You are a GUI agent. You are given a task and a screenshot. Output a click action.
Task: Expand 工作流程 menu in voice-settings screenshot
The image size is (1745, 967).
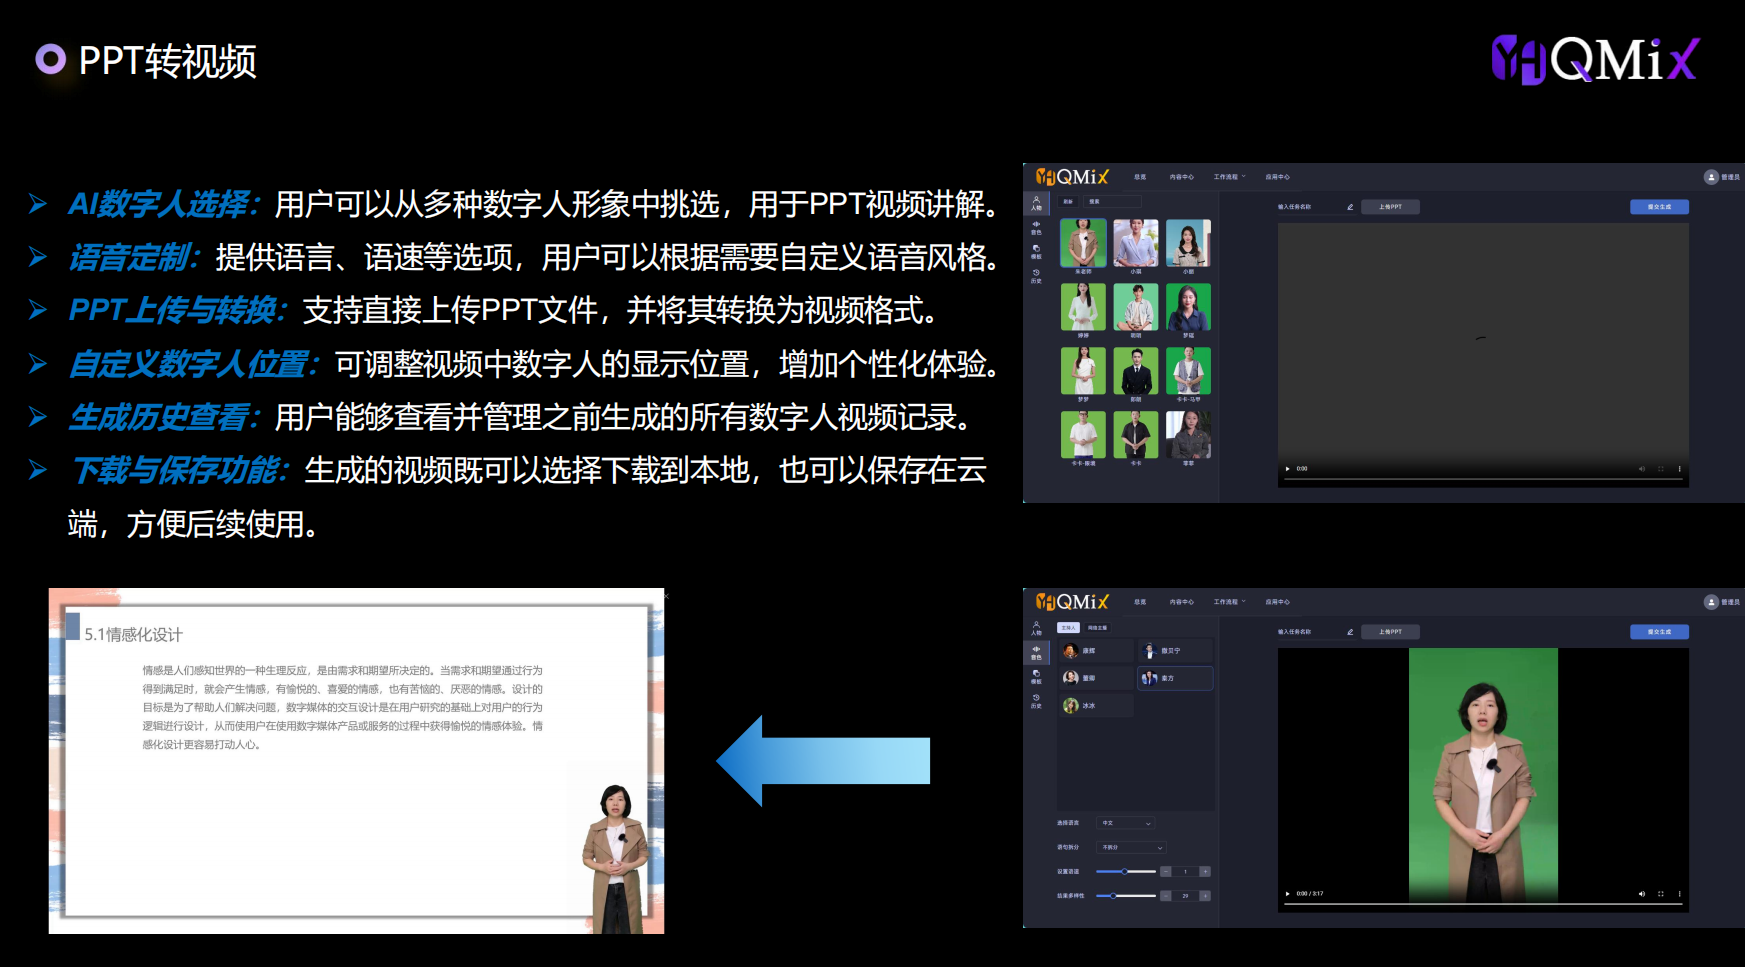pos(1229,602)
